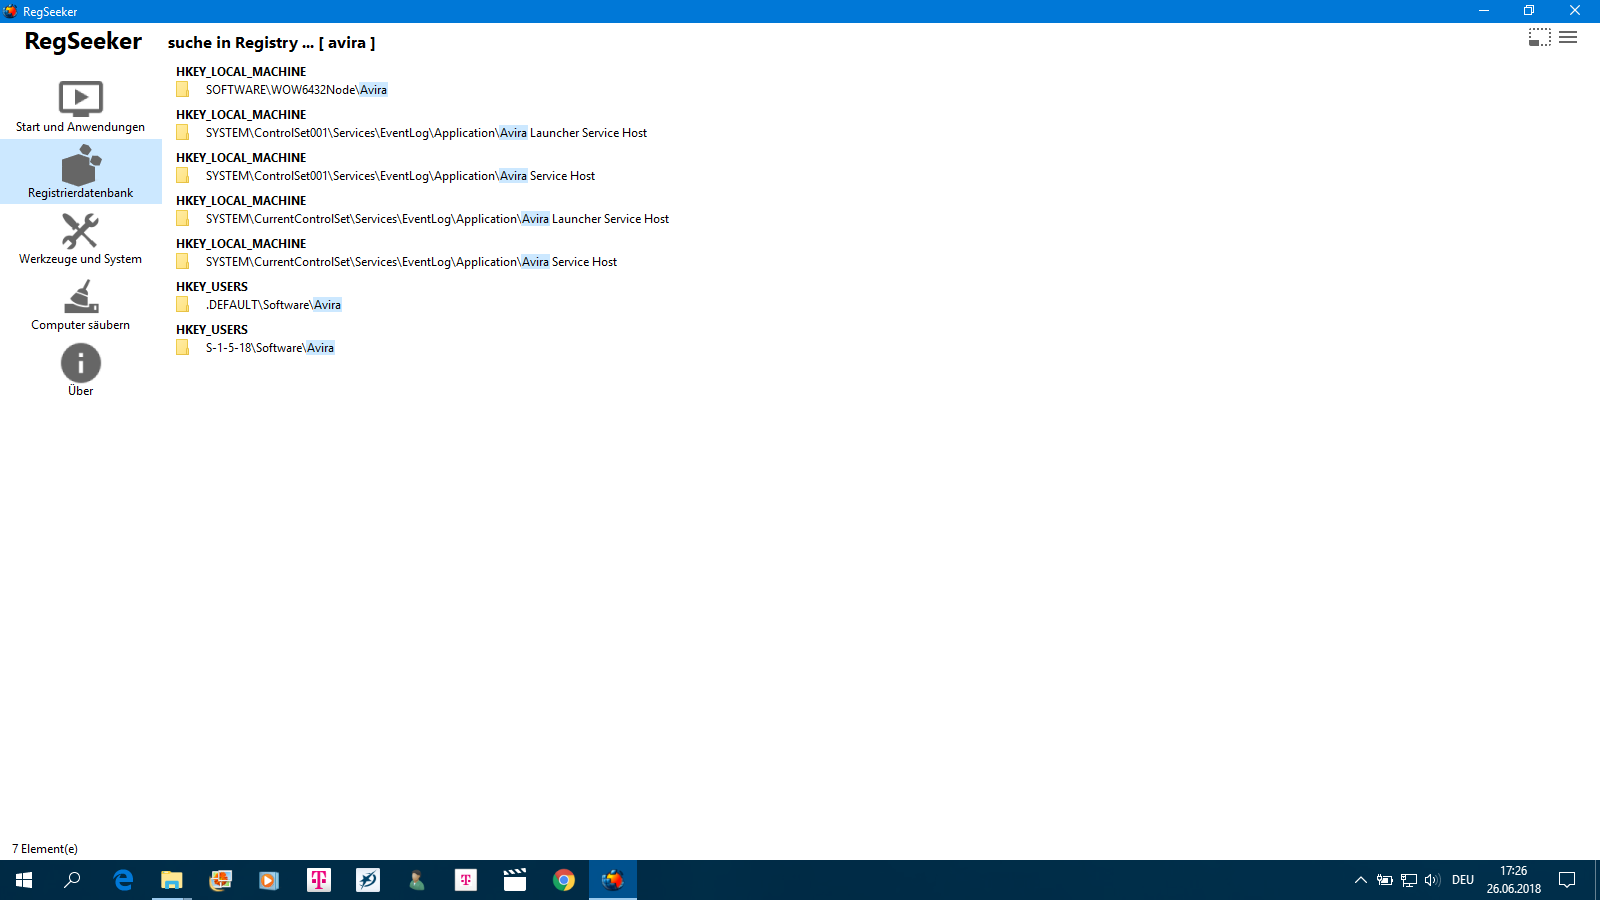Viewport: 1600px width, 900px height.
Task: Select folder icon of ControlSet001 Avira Launcher Service Host
Action: pyautogui.click(x=183, y=133)
